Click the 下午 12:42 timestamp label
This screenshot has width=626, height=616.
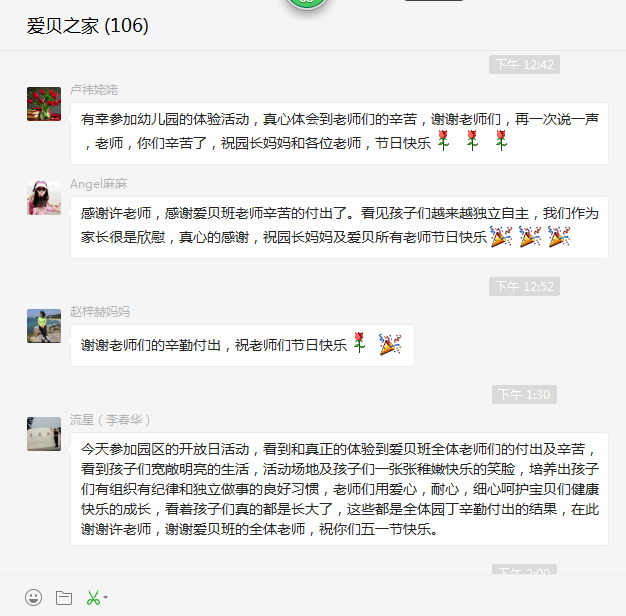click(524, 65)
